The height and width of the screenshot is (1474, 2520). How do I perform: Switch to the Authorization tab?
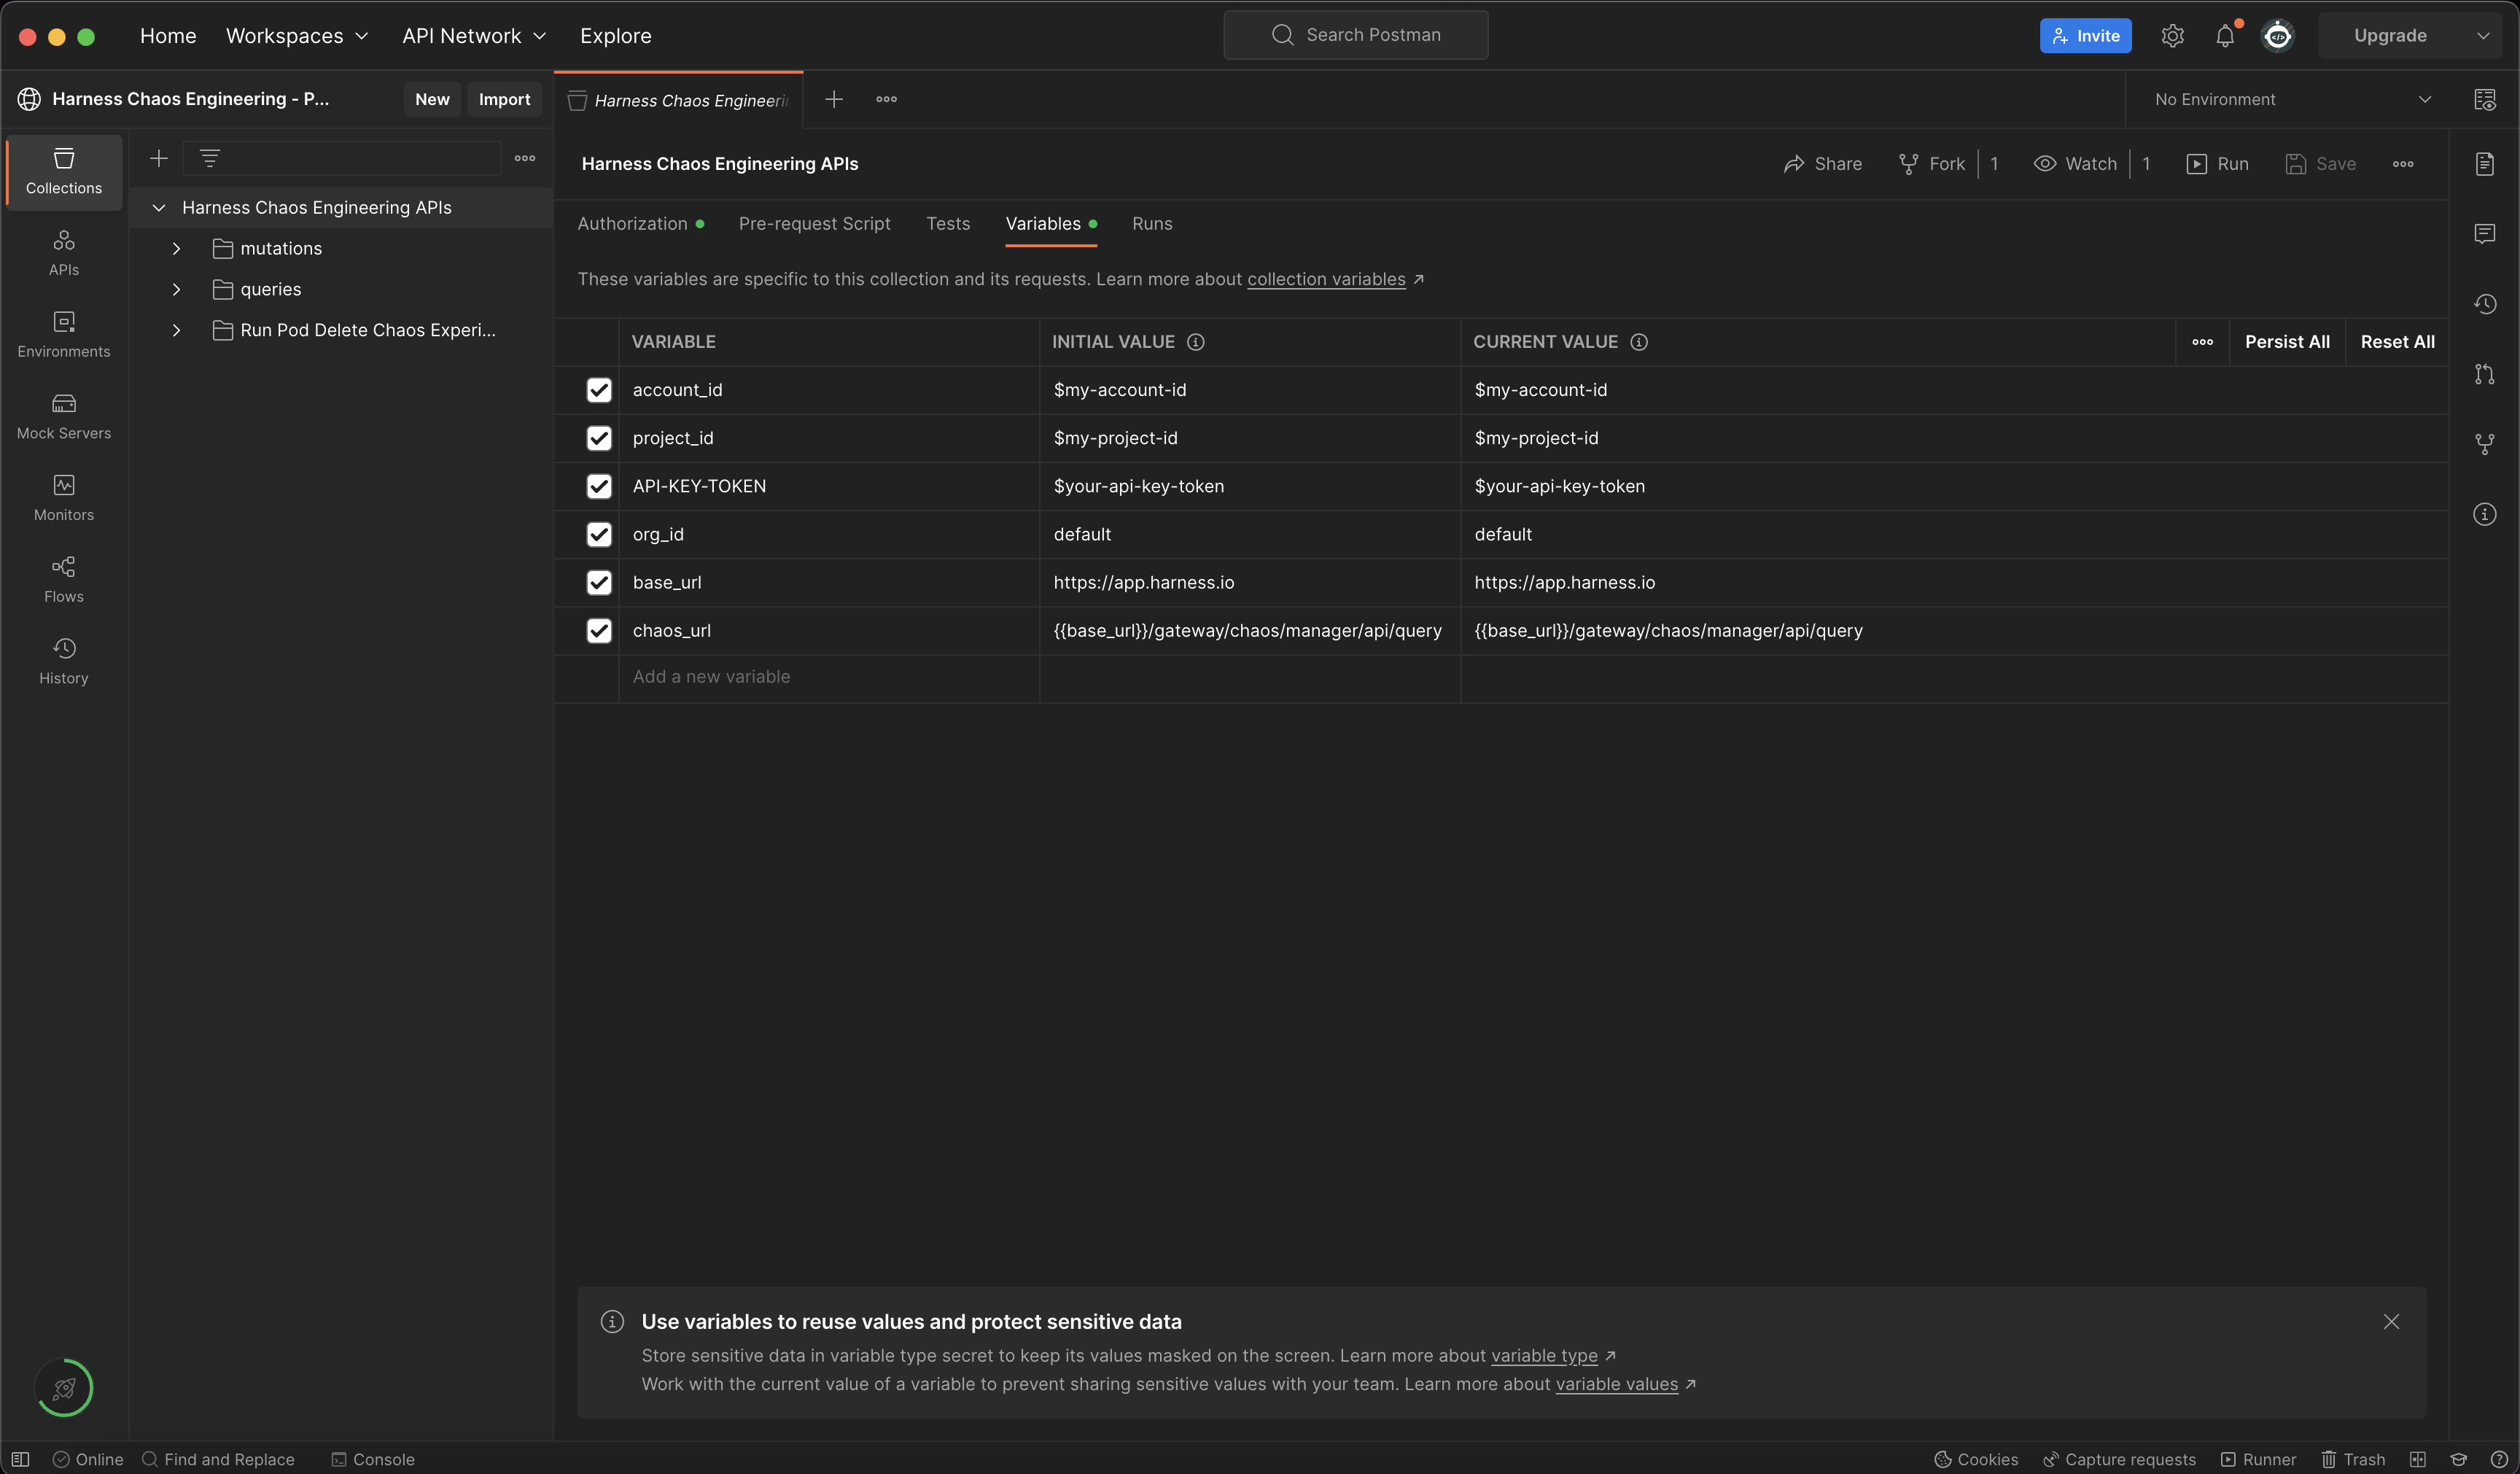(x=640, y=224)
